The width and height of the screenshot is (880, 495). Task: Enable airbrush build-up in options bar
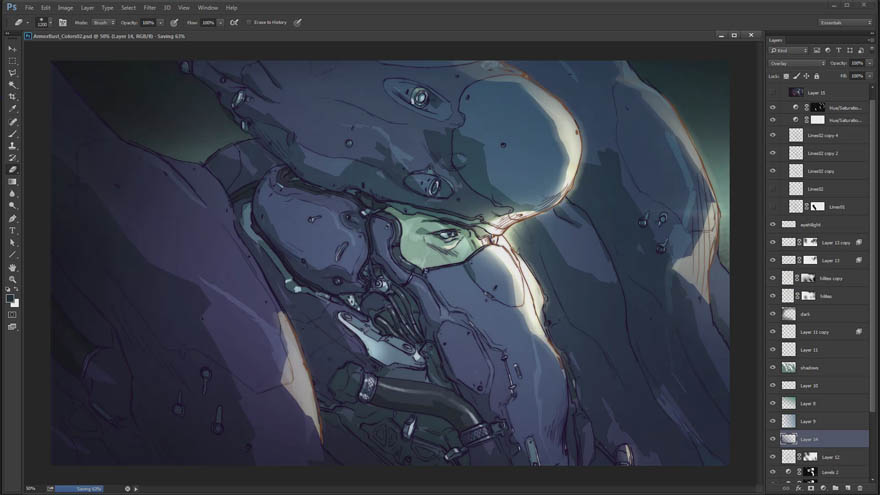[234, 22]
